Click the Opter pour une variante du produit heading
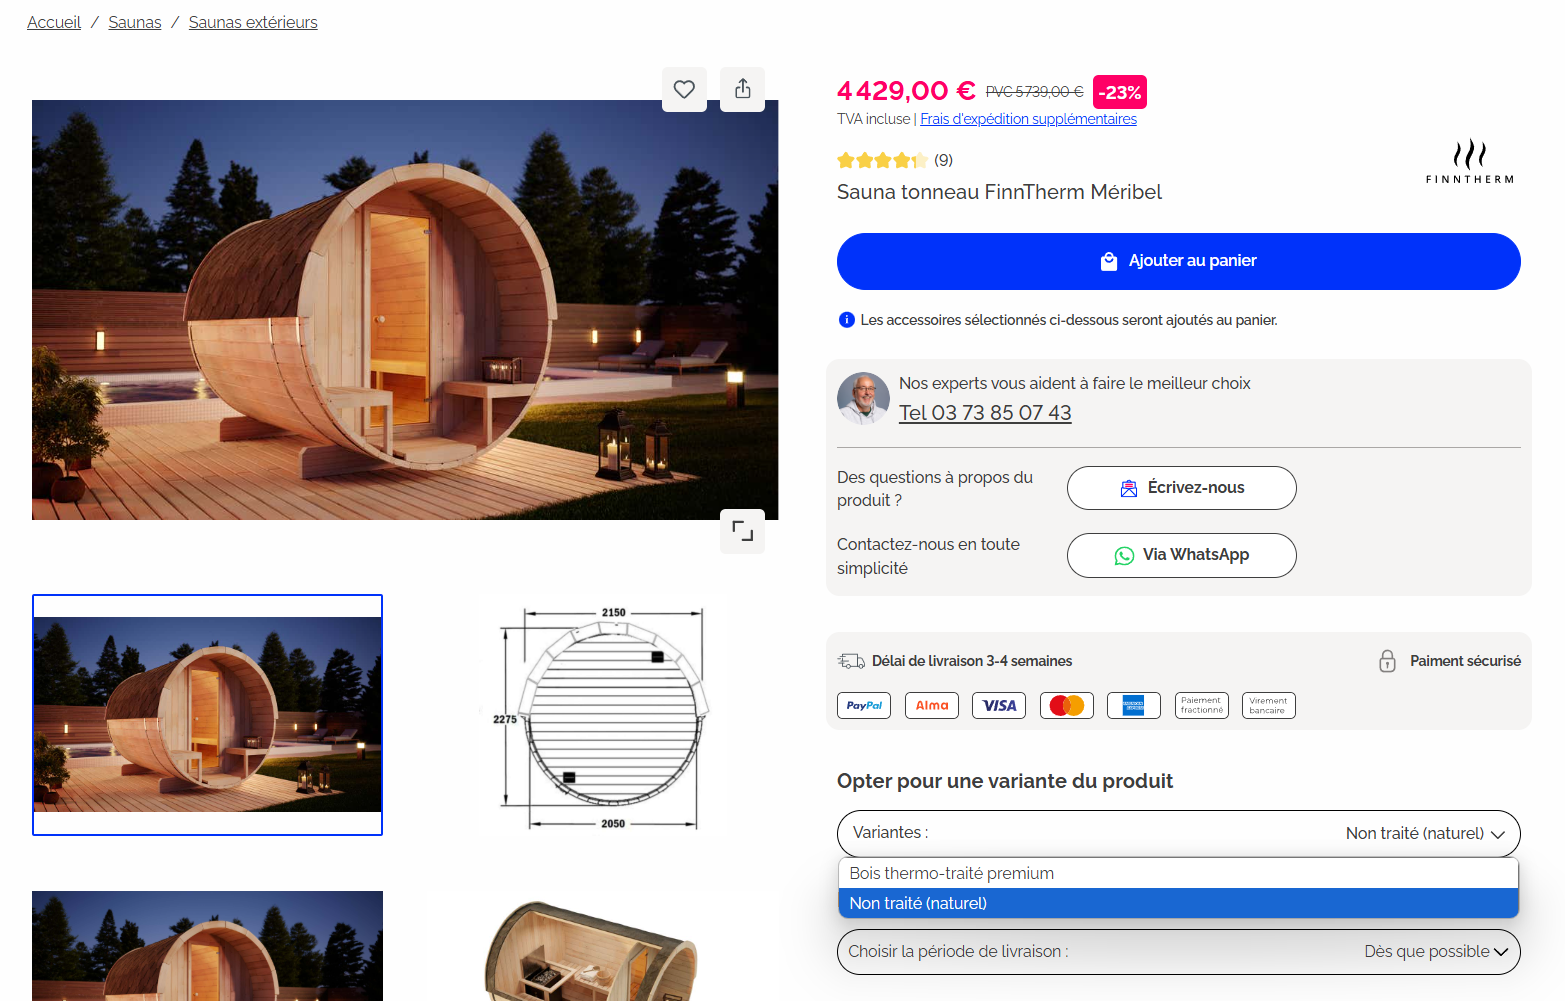 [1005, 781]
